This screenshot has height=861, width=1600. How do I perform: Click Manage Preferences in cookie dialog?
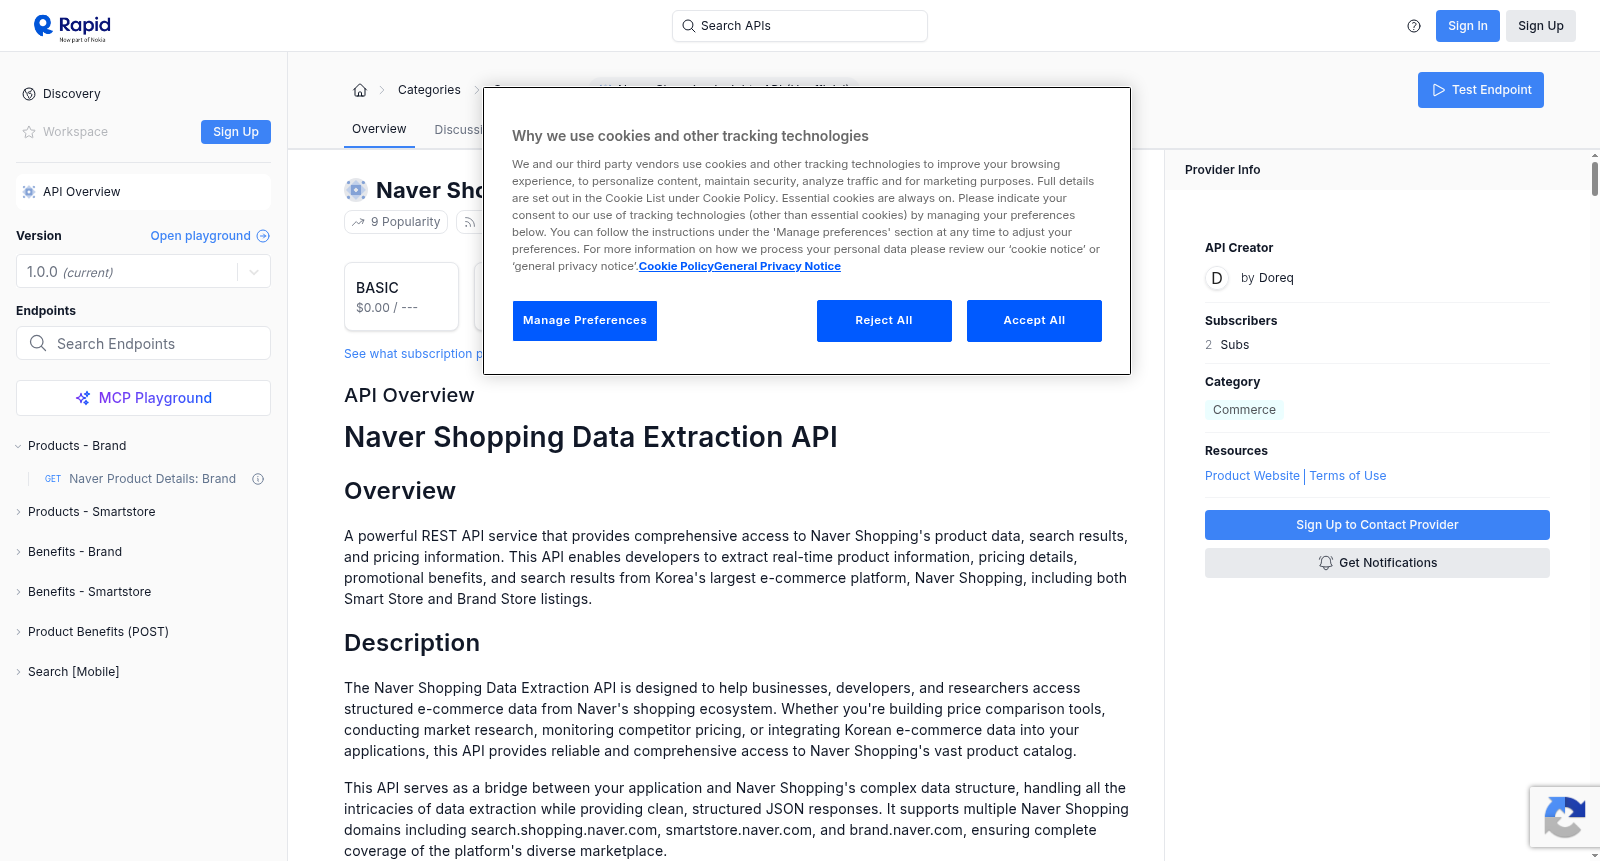tap(585, 321)
